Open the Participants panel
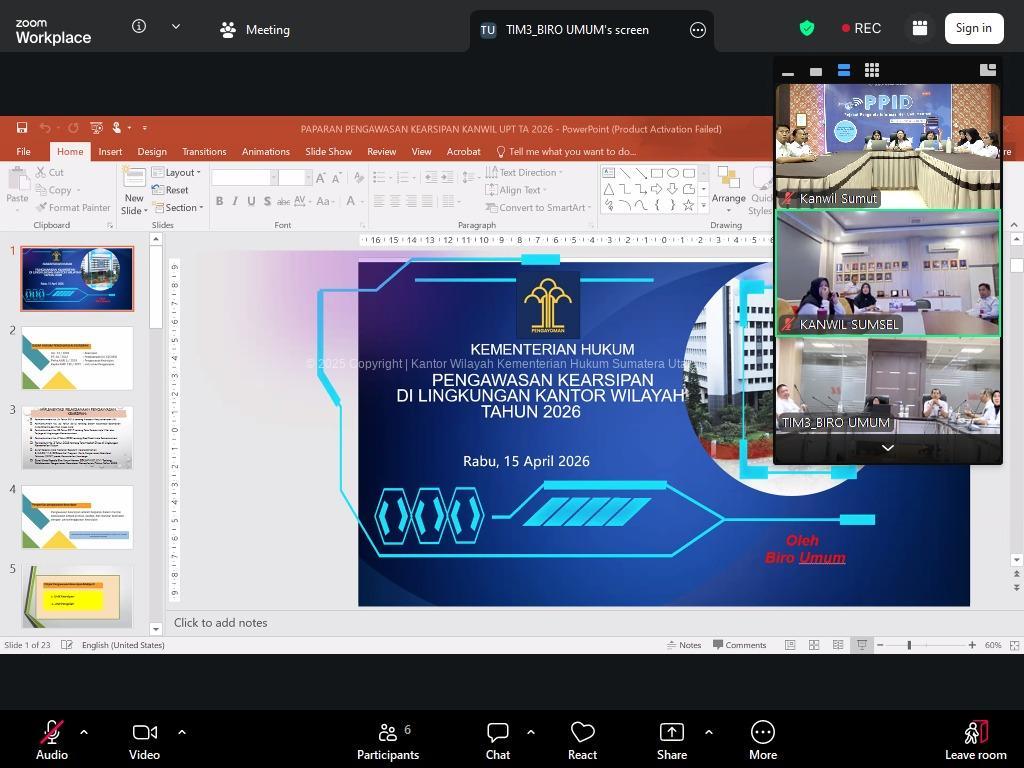 (388, 740)
